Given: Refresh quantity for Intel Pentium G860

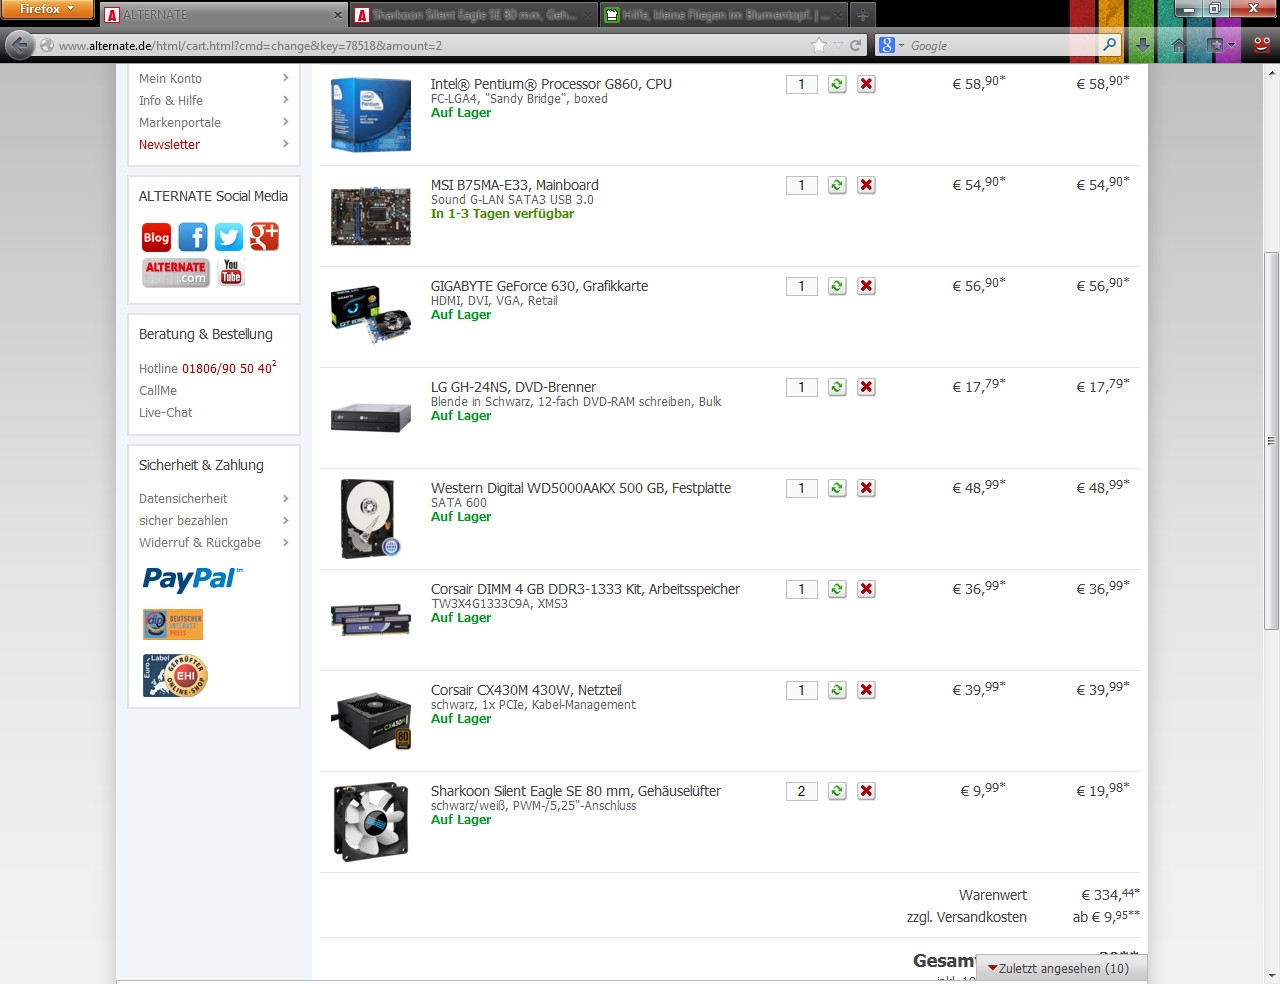Looking at the screenshot, I should (837, 84).
